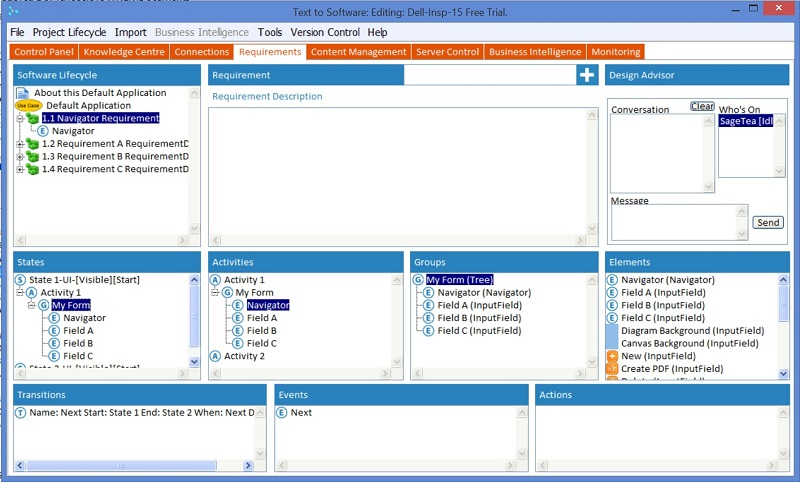Click G icon beside My Form in States
800x482 pixels.
point(44,306)
